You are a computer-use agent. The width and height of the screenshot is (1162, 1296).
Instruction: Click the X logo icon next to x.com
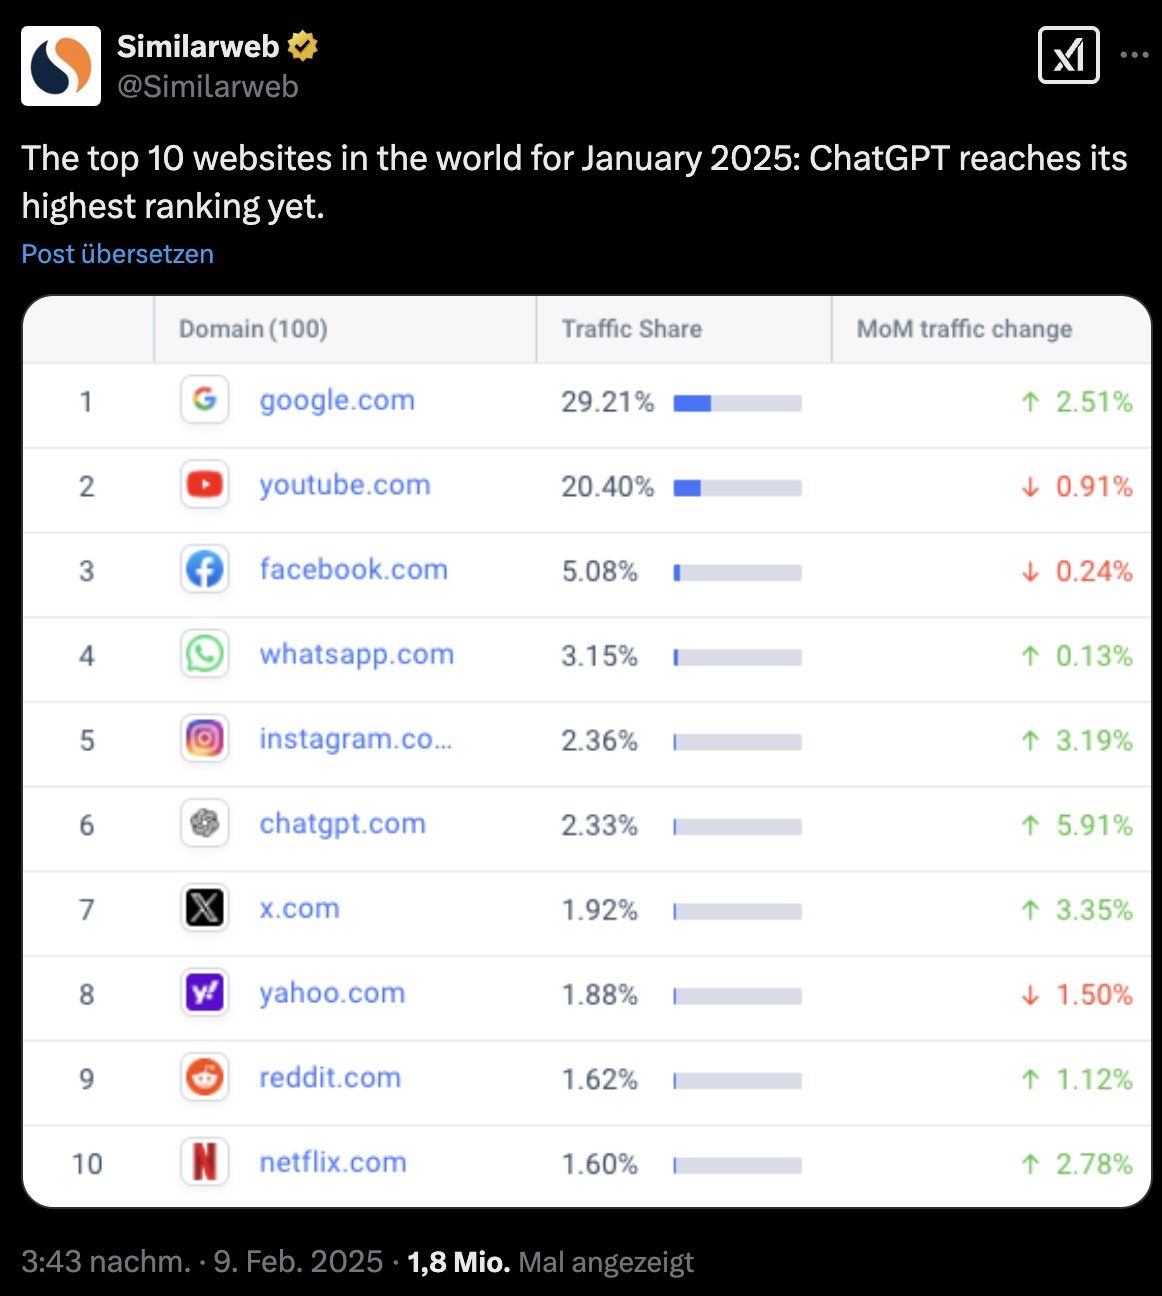204,908
